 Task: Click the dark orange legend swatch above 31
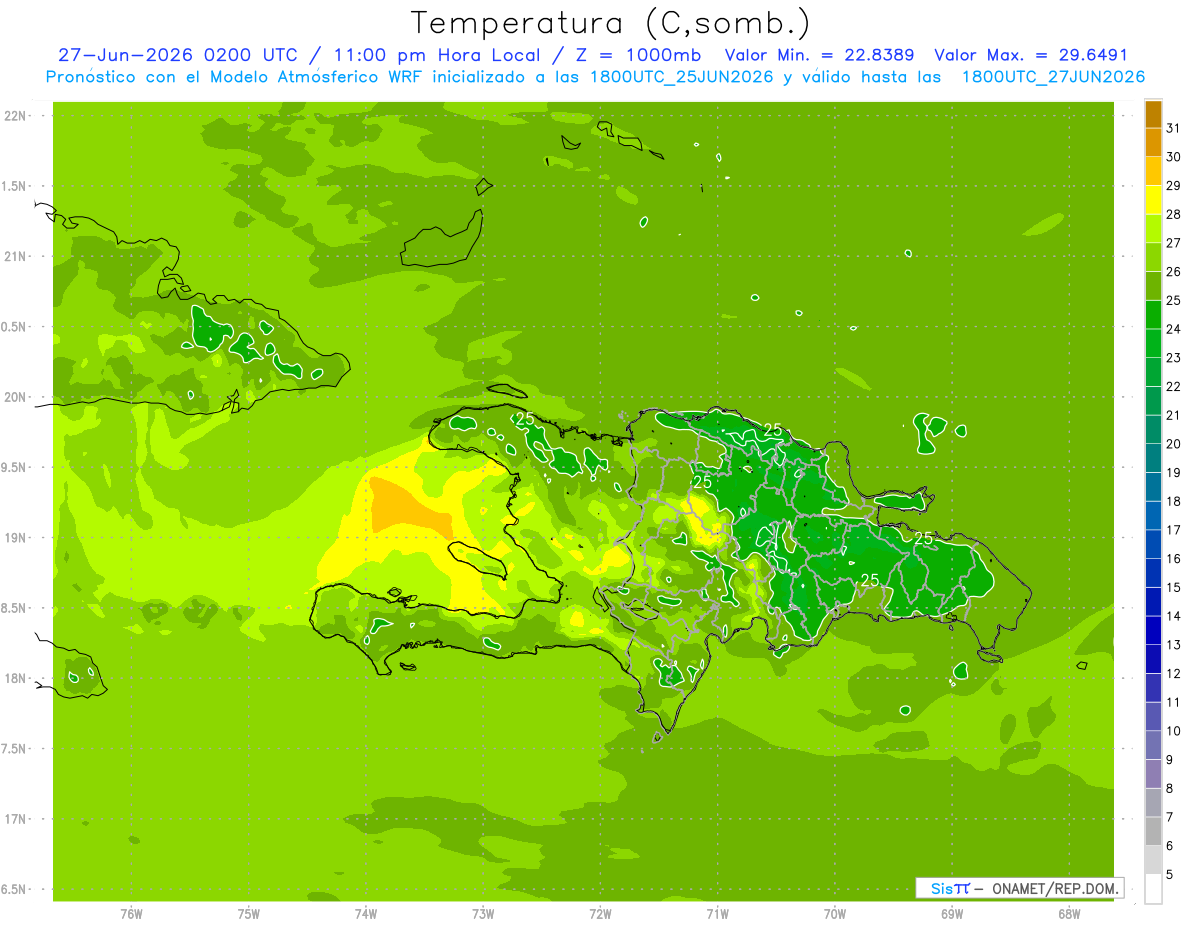click(x=1153, y=113)
